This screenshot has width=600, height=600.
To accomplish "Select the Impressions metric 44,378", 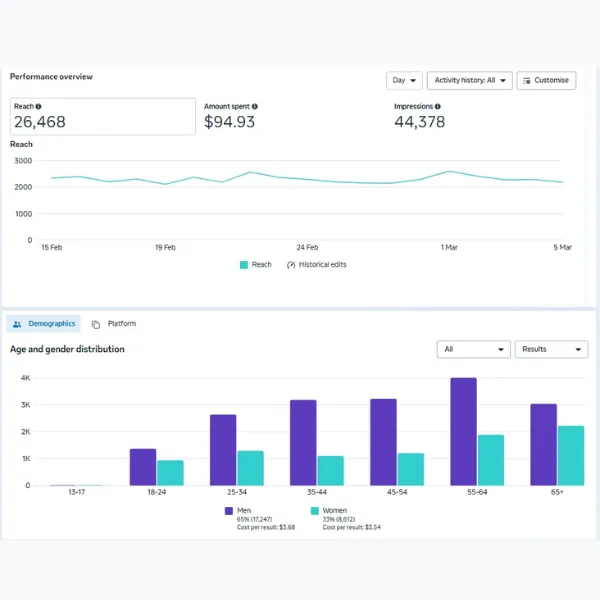I will (419, 122).
